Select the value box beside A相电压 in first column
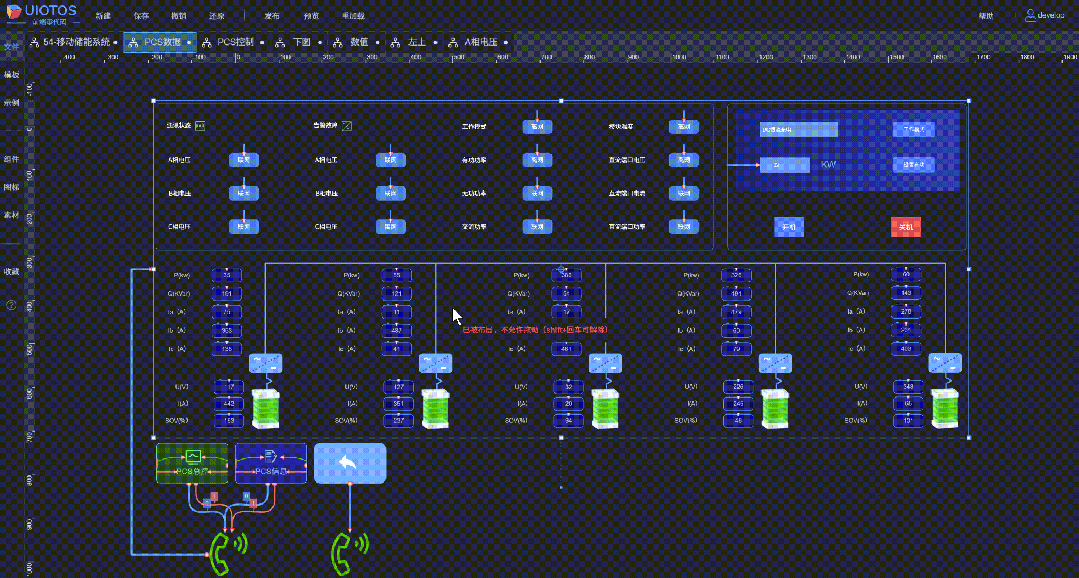1079x578 pixels. (x=244, y=160)
